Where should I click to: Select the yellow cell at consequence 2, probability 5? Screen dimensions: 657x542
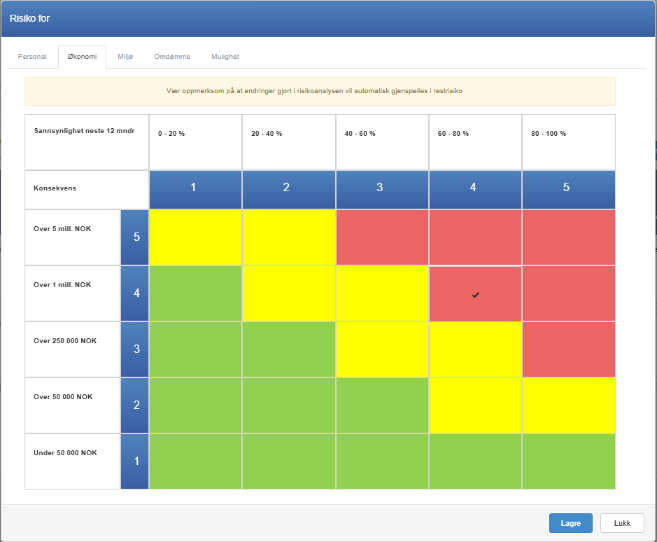[569, 405]
